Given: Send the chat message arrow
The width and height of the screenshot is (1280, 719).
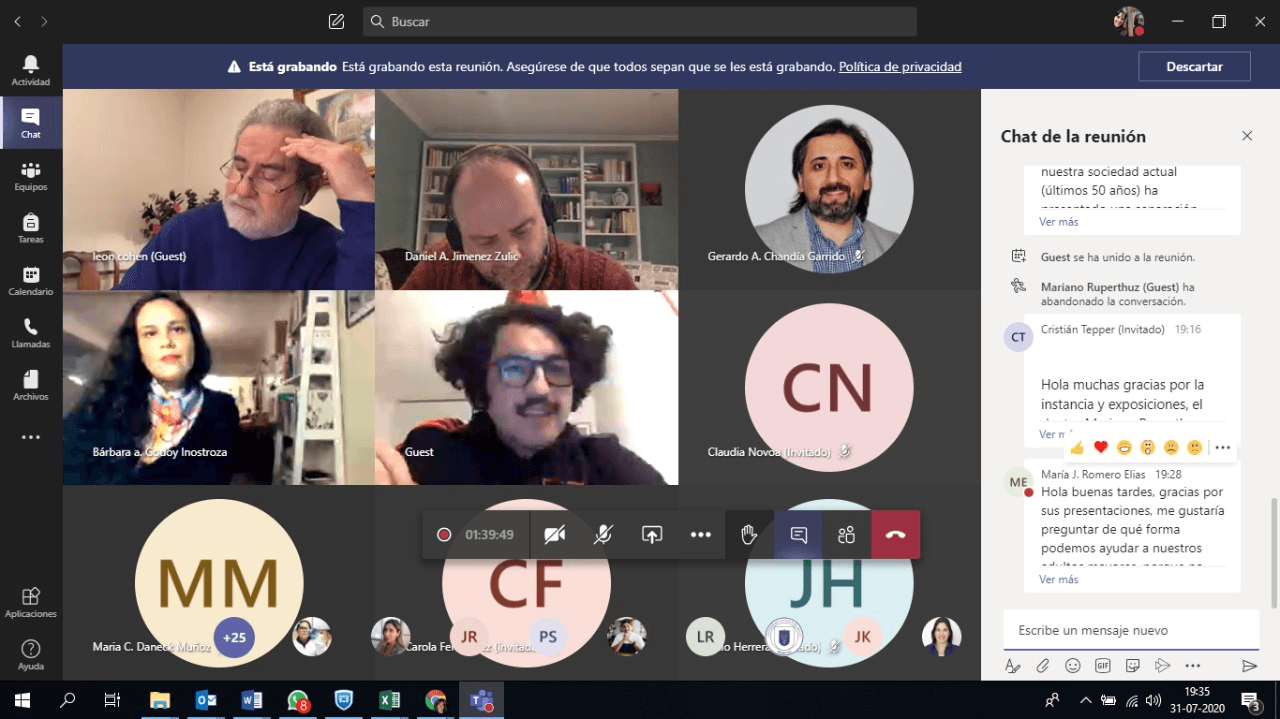Looking at the screenshot, I should coord(1249,665).
